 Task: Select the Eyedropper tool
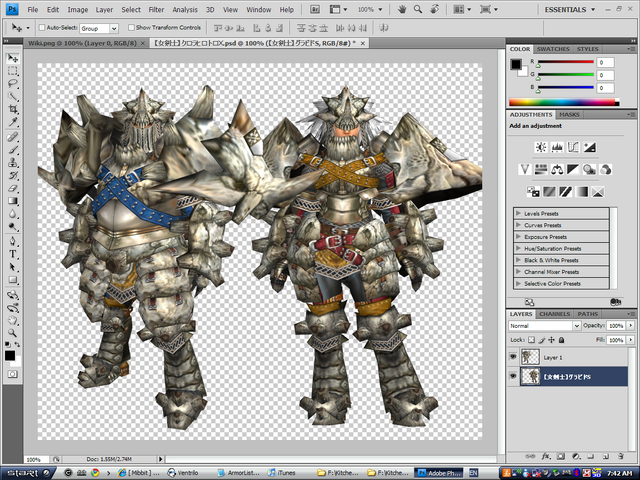(x=13, y=122)
